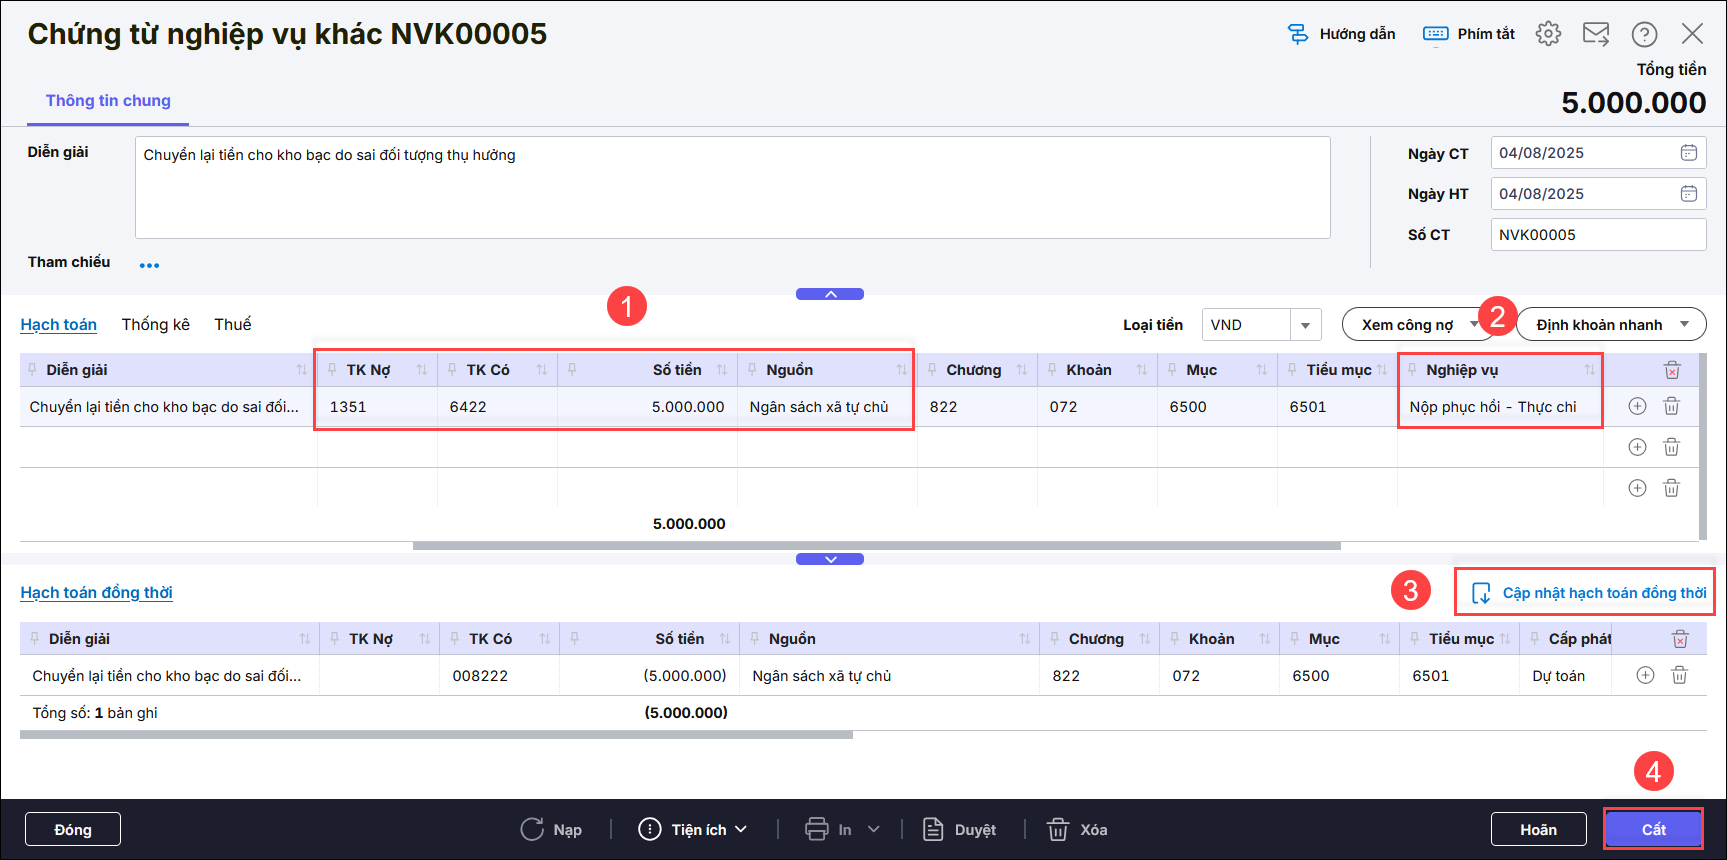1727x860 pixels.
Task: Delete the Hạch toán đồng thời row
Action: (1679, 675)
